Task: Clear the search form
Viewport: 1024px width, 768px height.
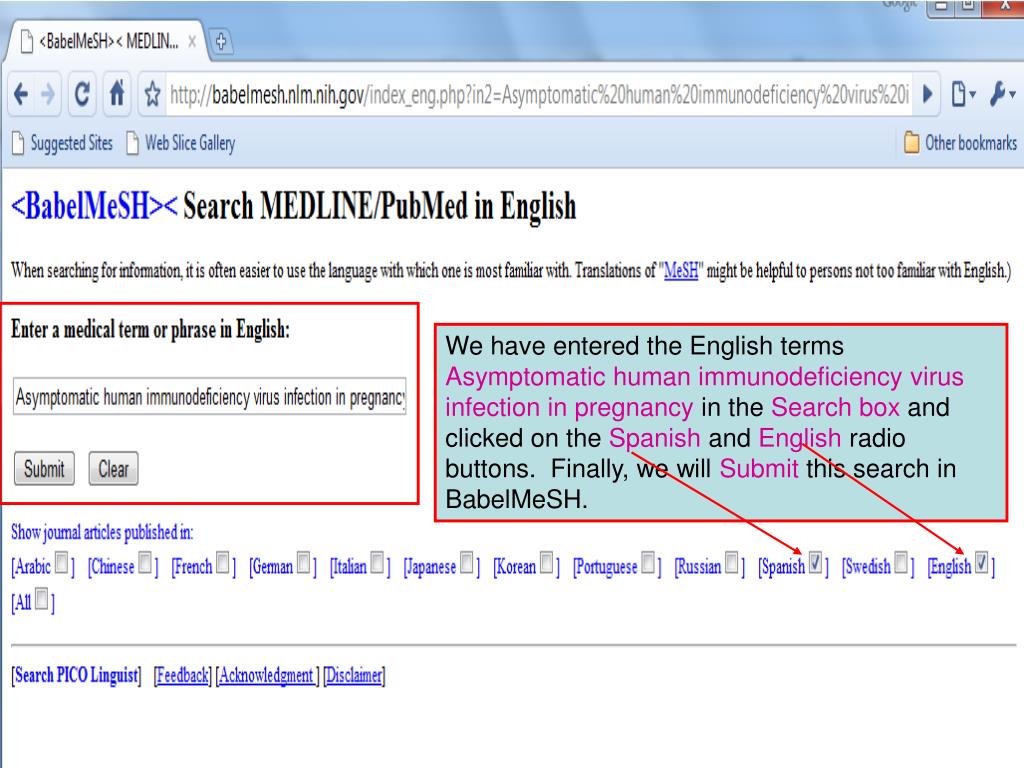Action: click(x=114, y=469)
